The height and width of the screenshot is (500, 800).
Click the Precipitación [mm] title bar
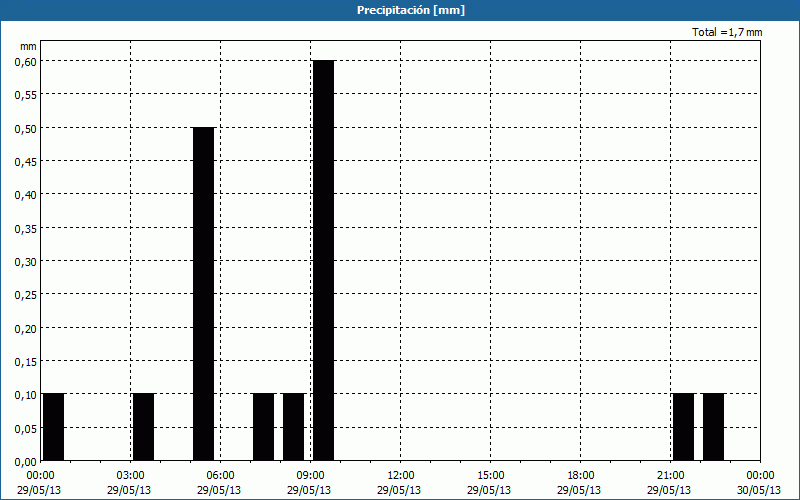click(x=400, y=10)
